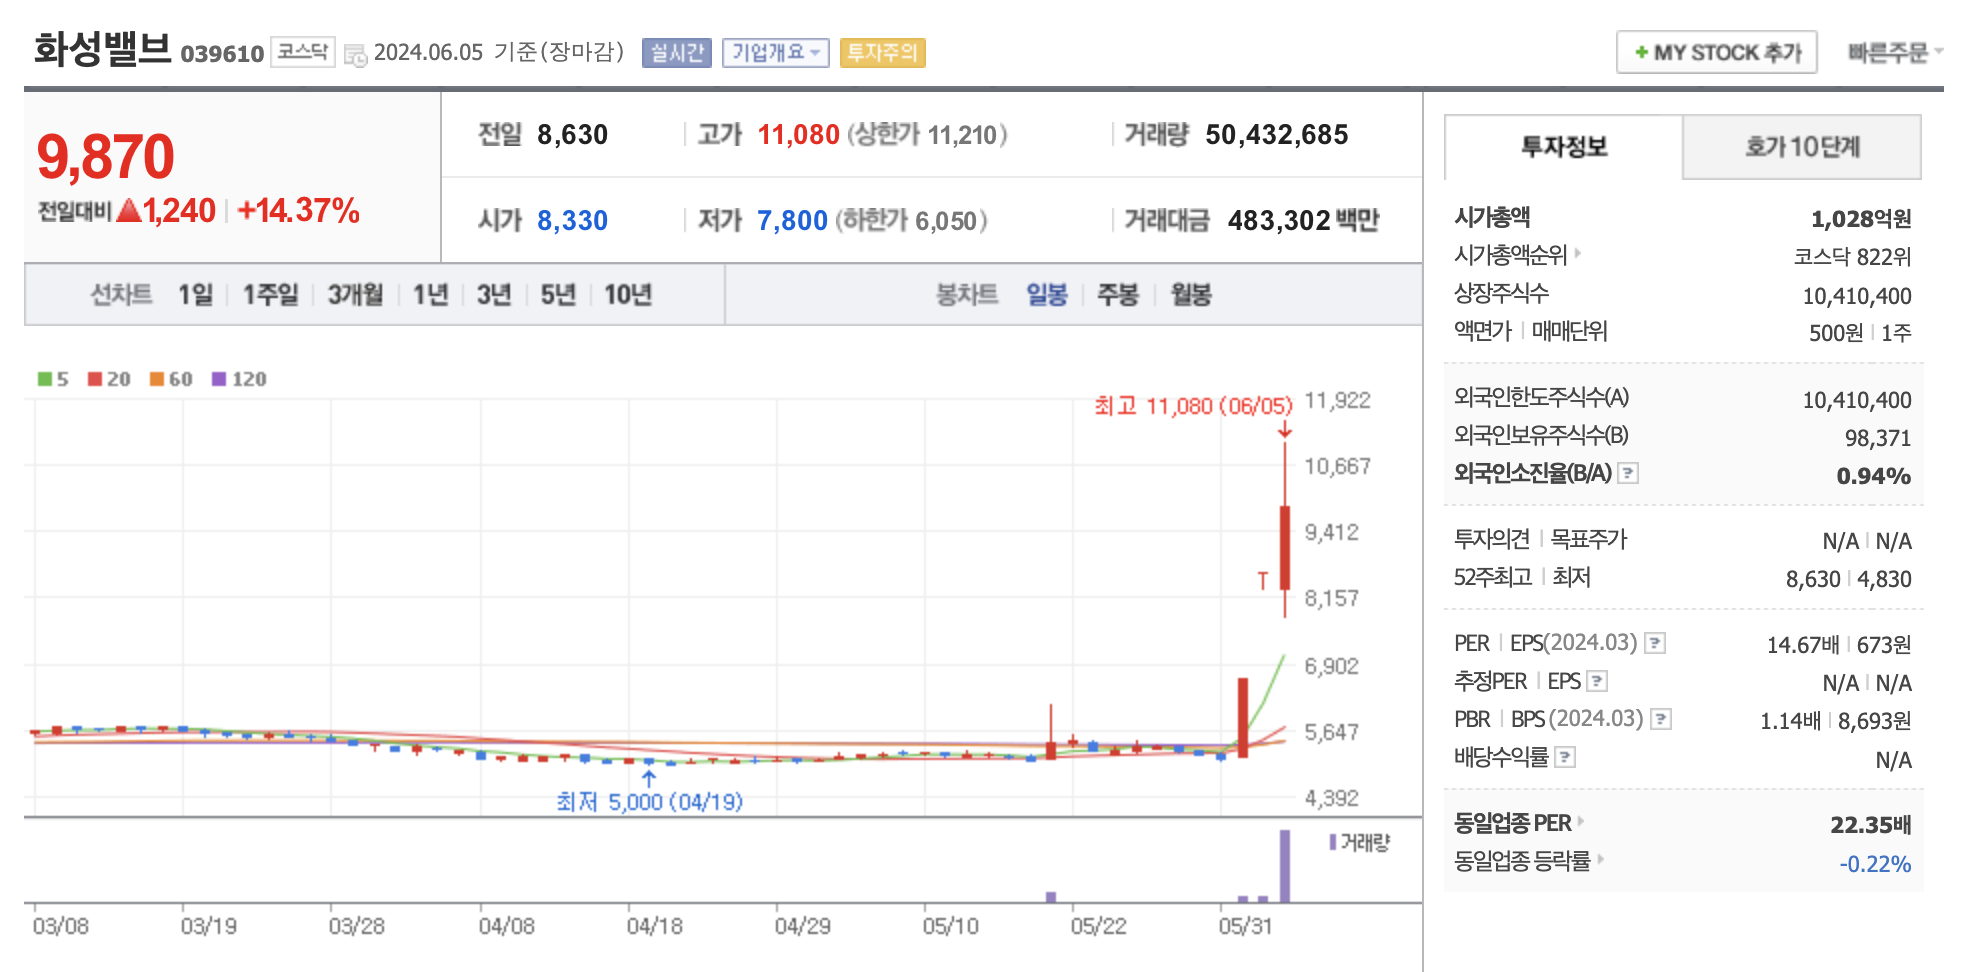Click the current price 9,870
This screenshot has height=972, width=1984.
click(106, 157)
